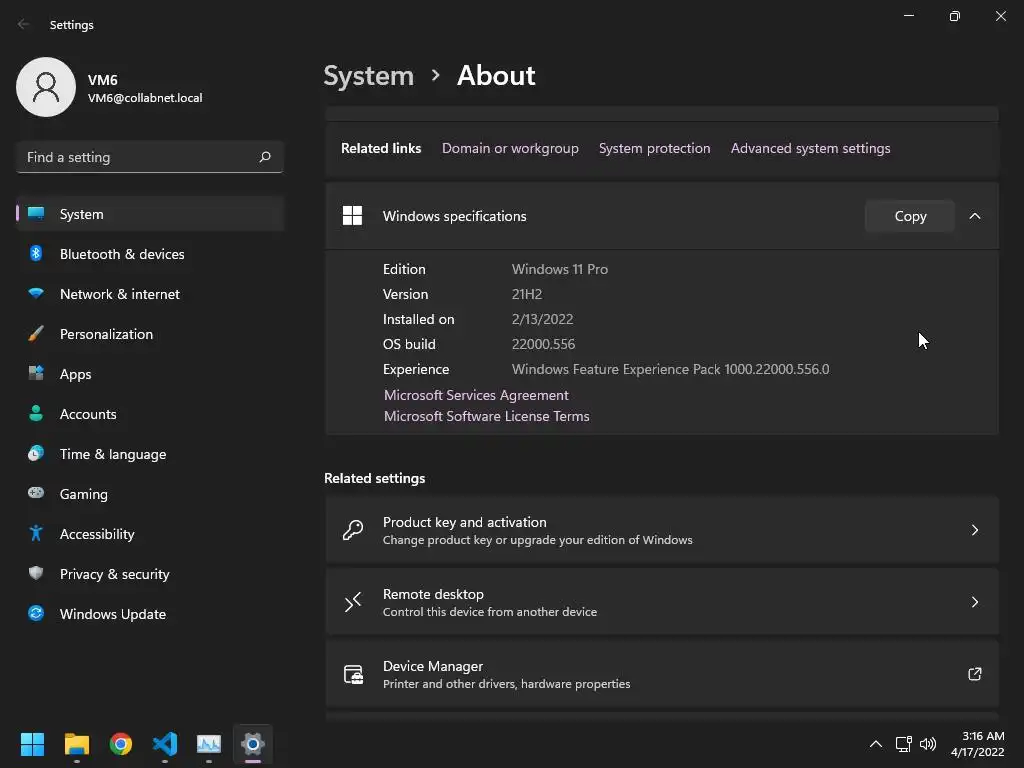
Task: Click the Bluetooth icon in sidebar
Action: (36, 253)
